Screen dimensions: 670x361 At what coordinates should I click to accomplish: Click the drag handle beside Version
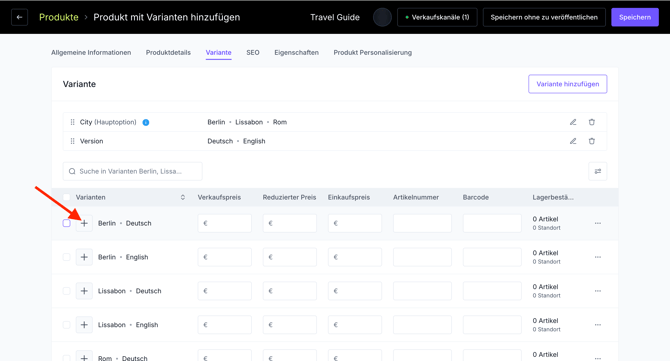[72, 141]
